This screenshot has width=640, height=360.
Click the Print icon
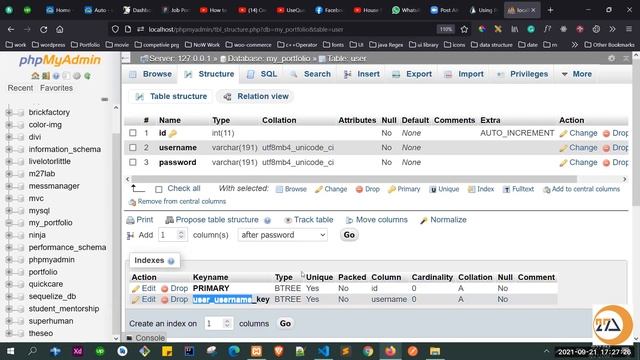[131, 220]
